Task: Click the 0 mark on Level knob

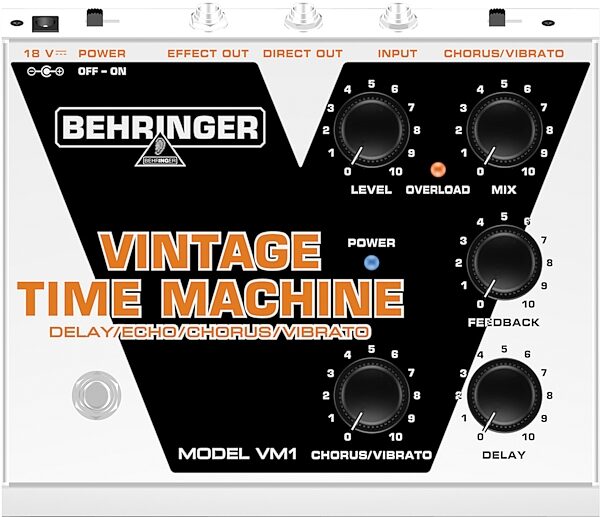Action: (x=347, y=171)
